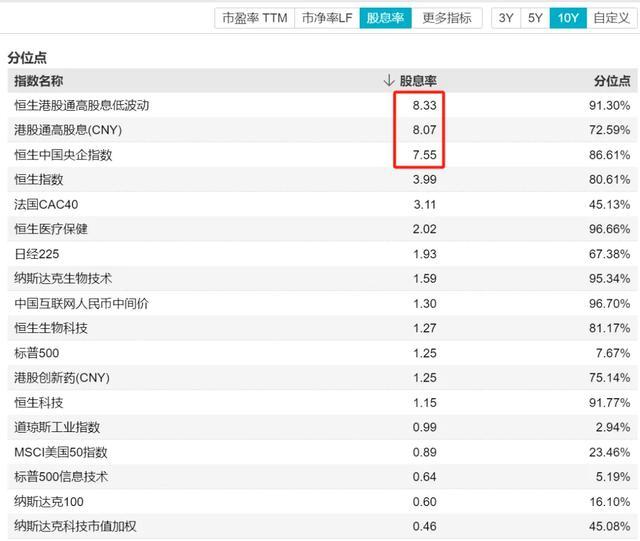Click the 分位点 column header
Image resolution: width=640 pixels, height=541 pixels.
click(x=612, y=81)
